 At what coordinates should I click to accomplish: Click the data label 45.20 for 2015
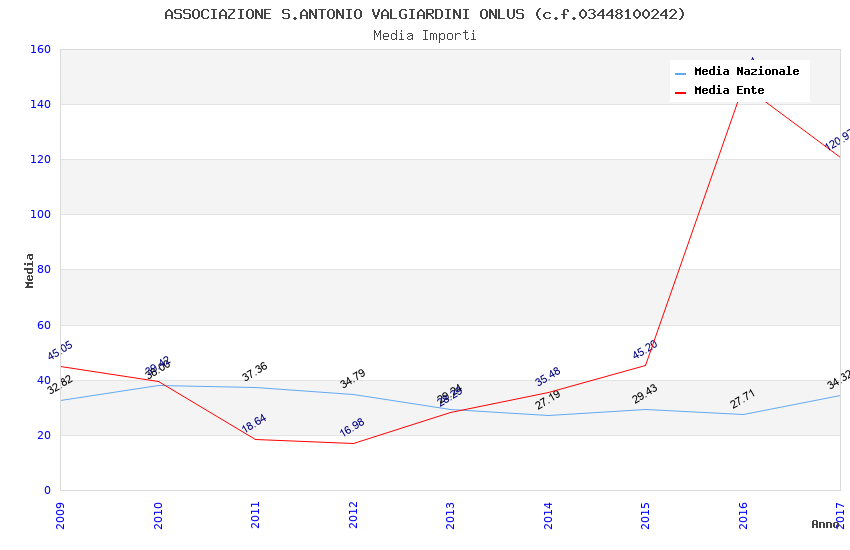click(x=645, y=349)
